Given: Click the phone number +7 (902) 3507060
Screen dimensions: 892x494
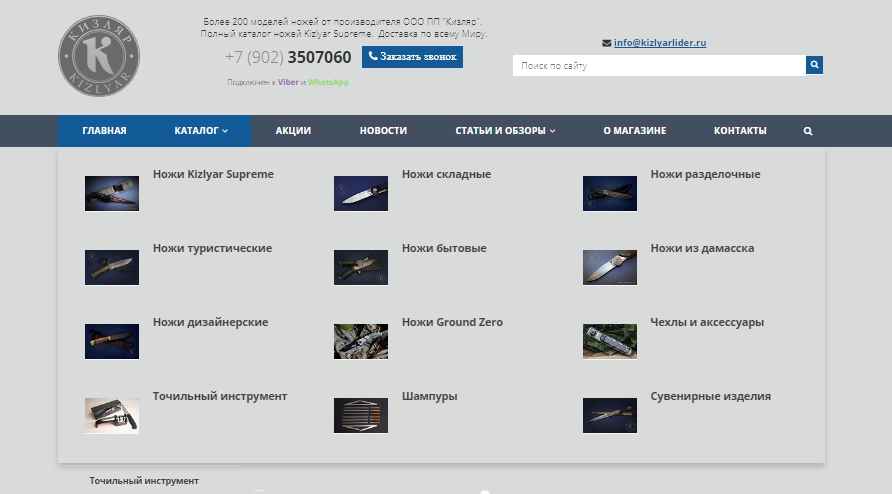Looking at the screenshot, I should pos(288,57).
